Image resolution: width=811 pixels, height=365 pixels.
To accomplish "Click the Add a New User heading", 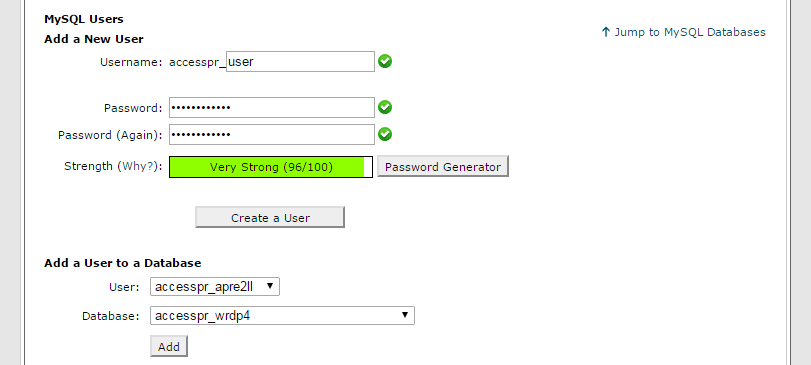I will [94, 39].
